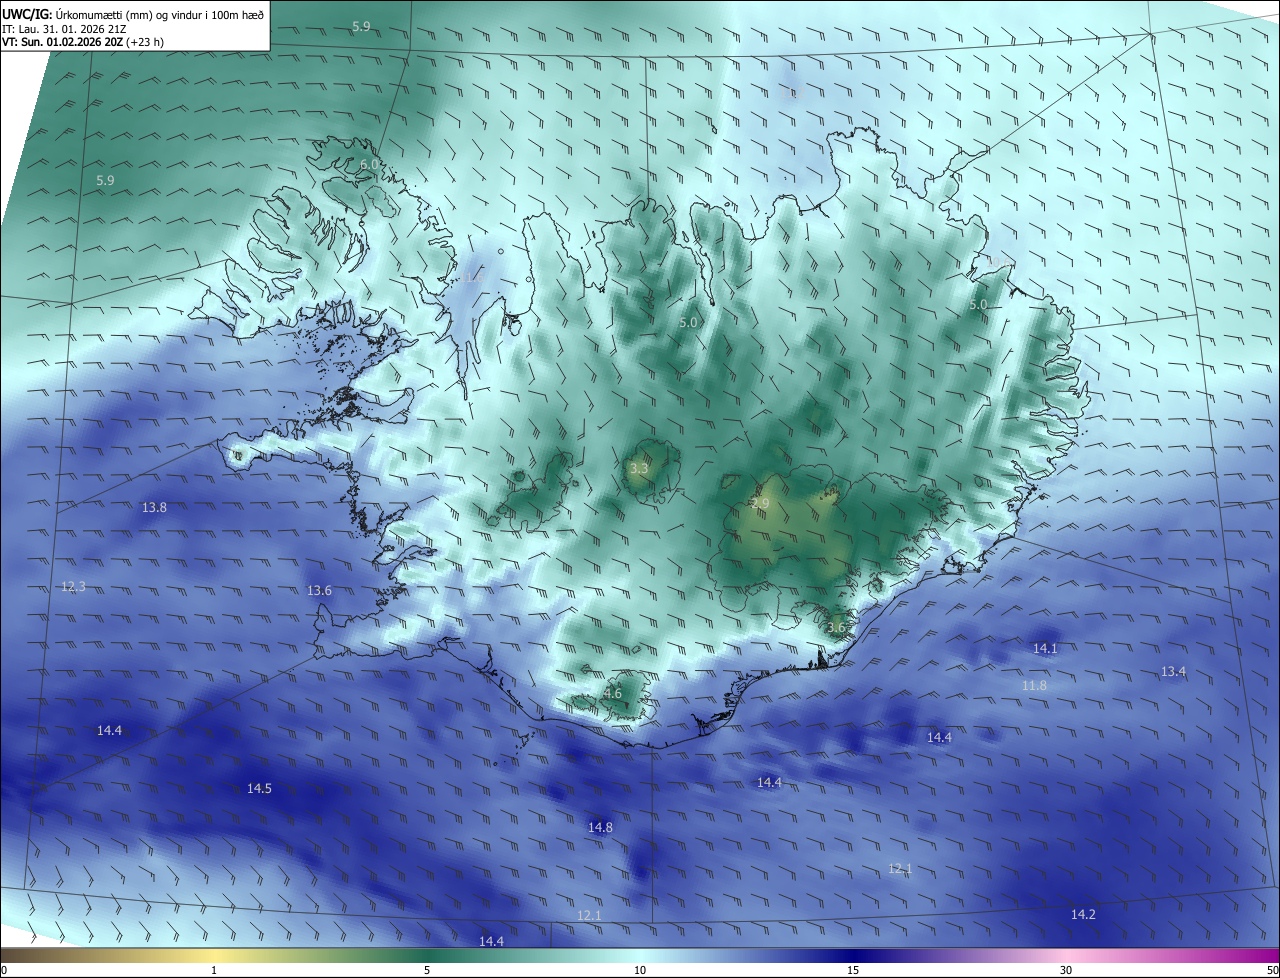This screenshot has width=1280, height=978.
Task: Click the 3.6 value label
Action: click(x=837, y=628)
